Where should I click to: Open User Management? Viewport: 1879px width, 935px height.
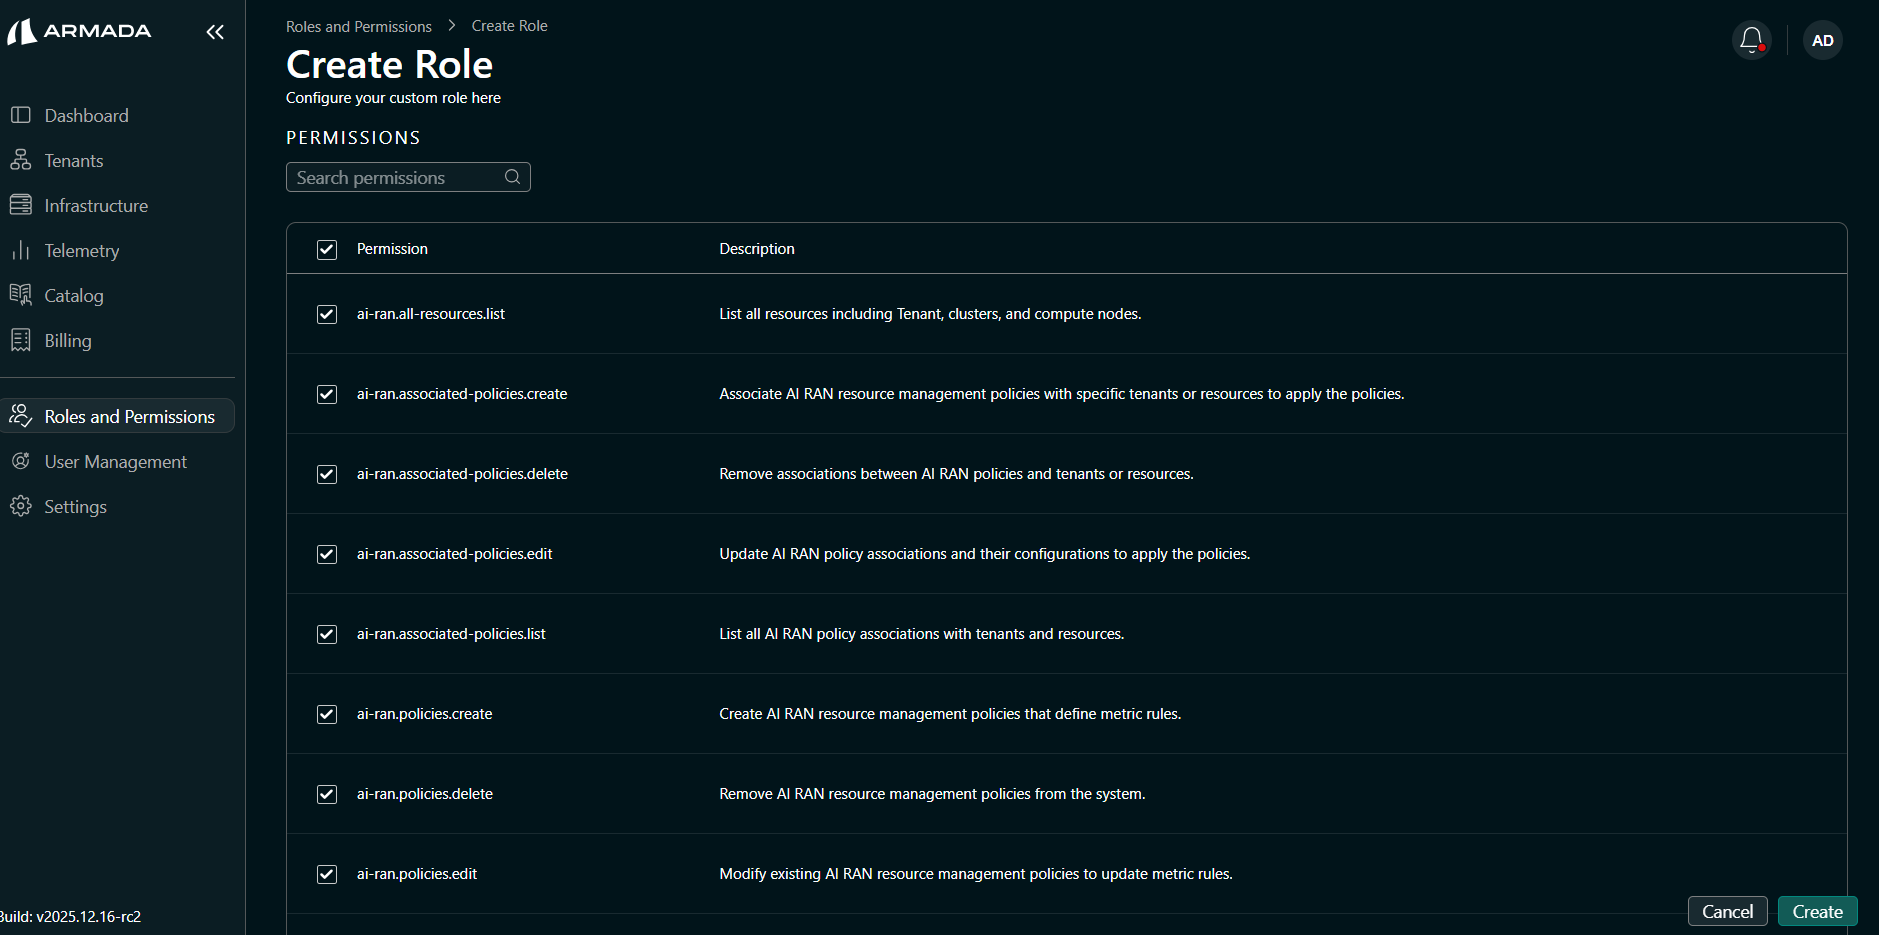pyautogui.click(x=115, y=461)
